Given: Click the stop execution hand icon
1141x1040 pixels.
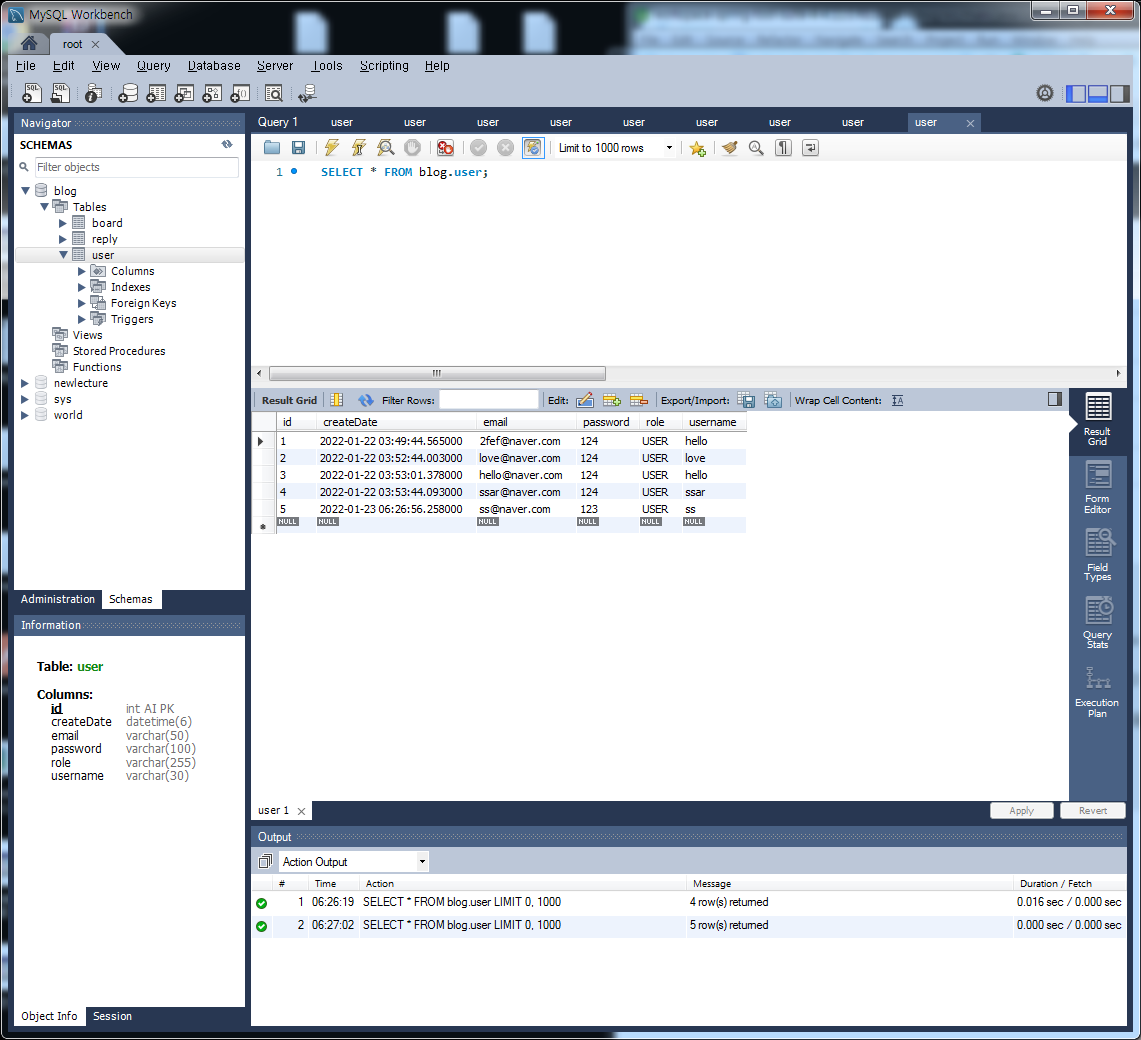Looking at the screenshot, I should coord(413,148).
